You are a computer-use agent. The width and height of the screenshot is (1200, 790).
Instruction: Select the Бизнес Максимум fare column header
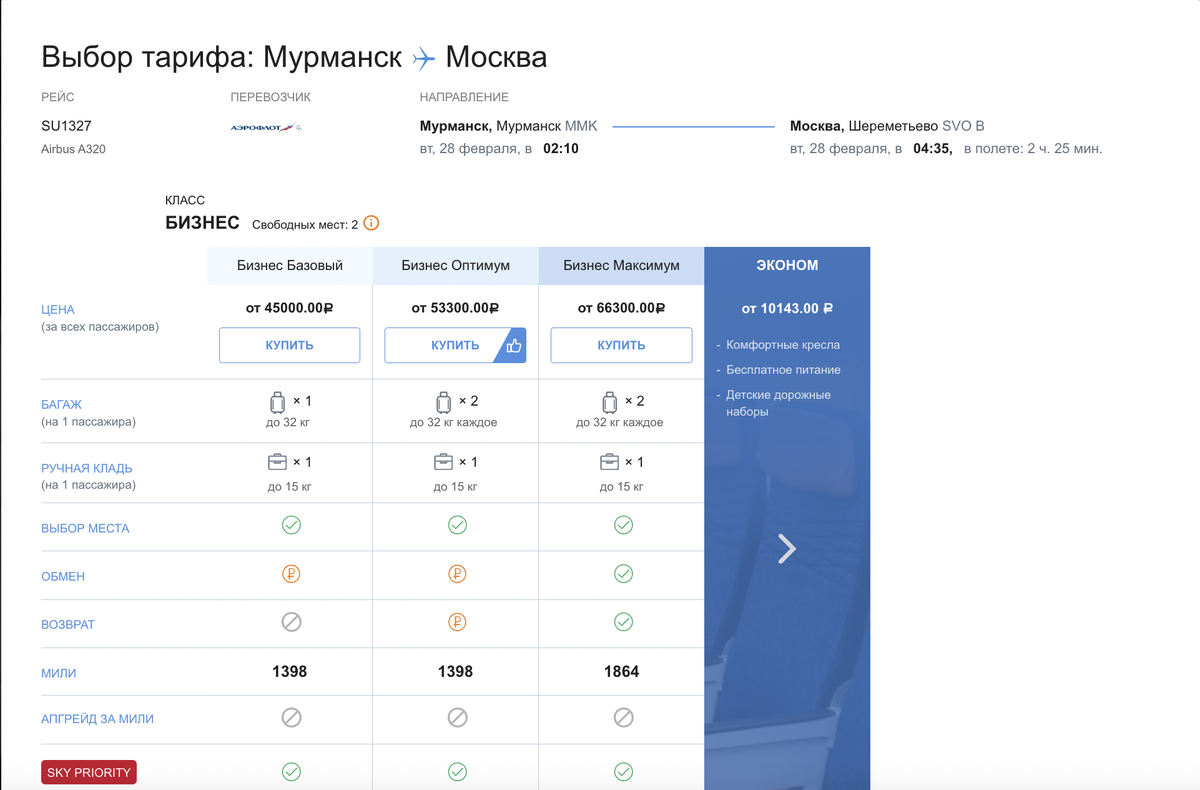tap(622, 265)
